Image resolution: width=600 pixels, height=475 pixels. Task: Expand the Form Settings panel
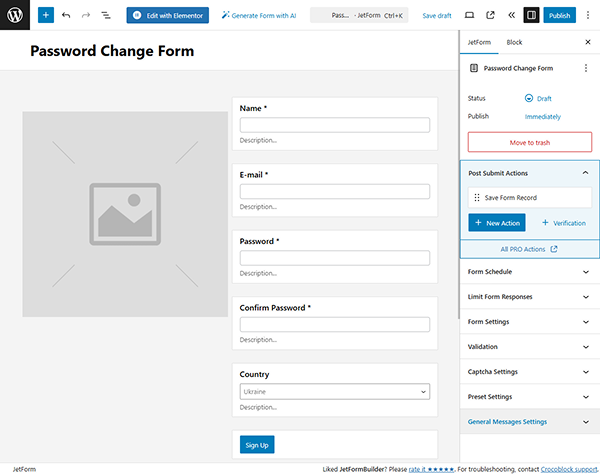[530, 322]
